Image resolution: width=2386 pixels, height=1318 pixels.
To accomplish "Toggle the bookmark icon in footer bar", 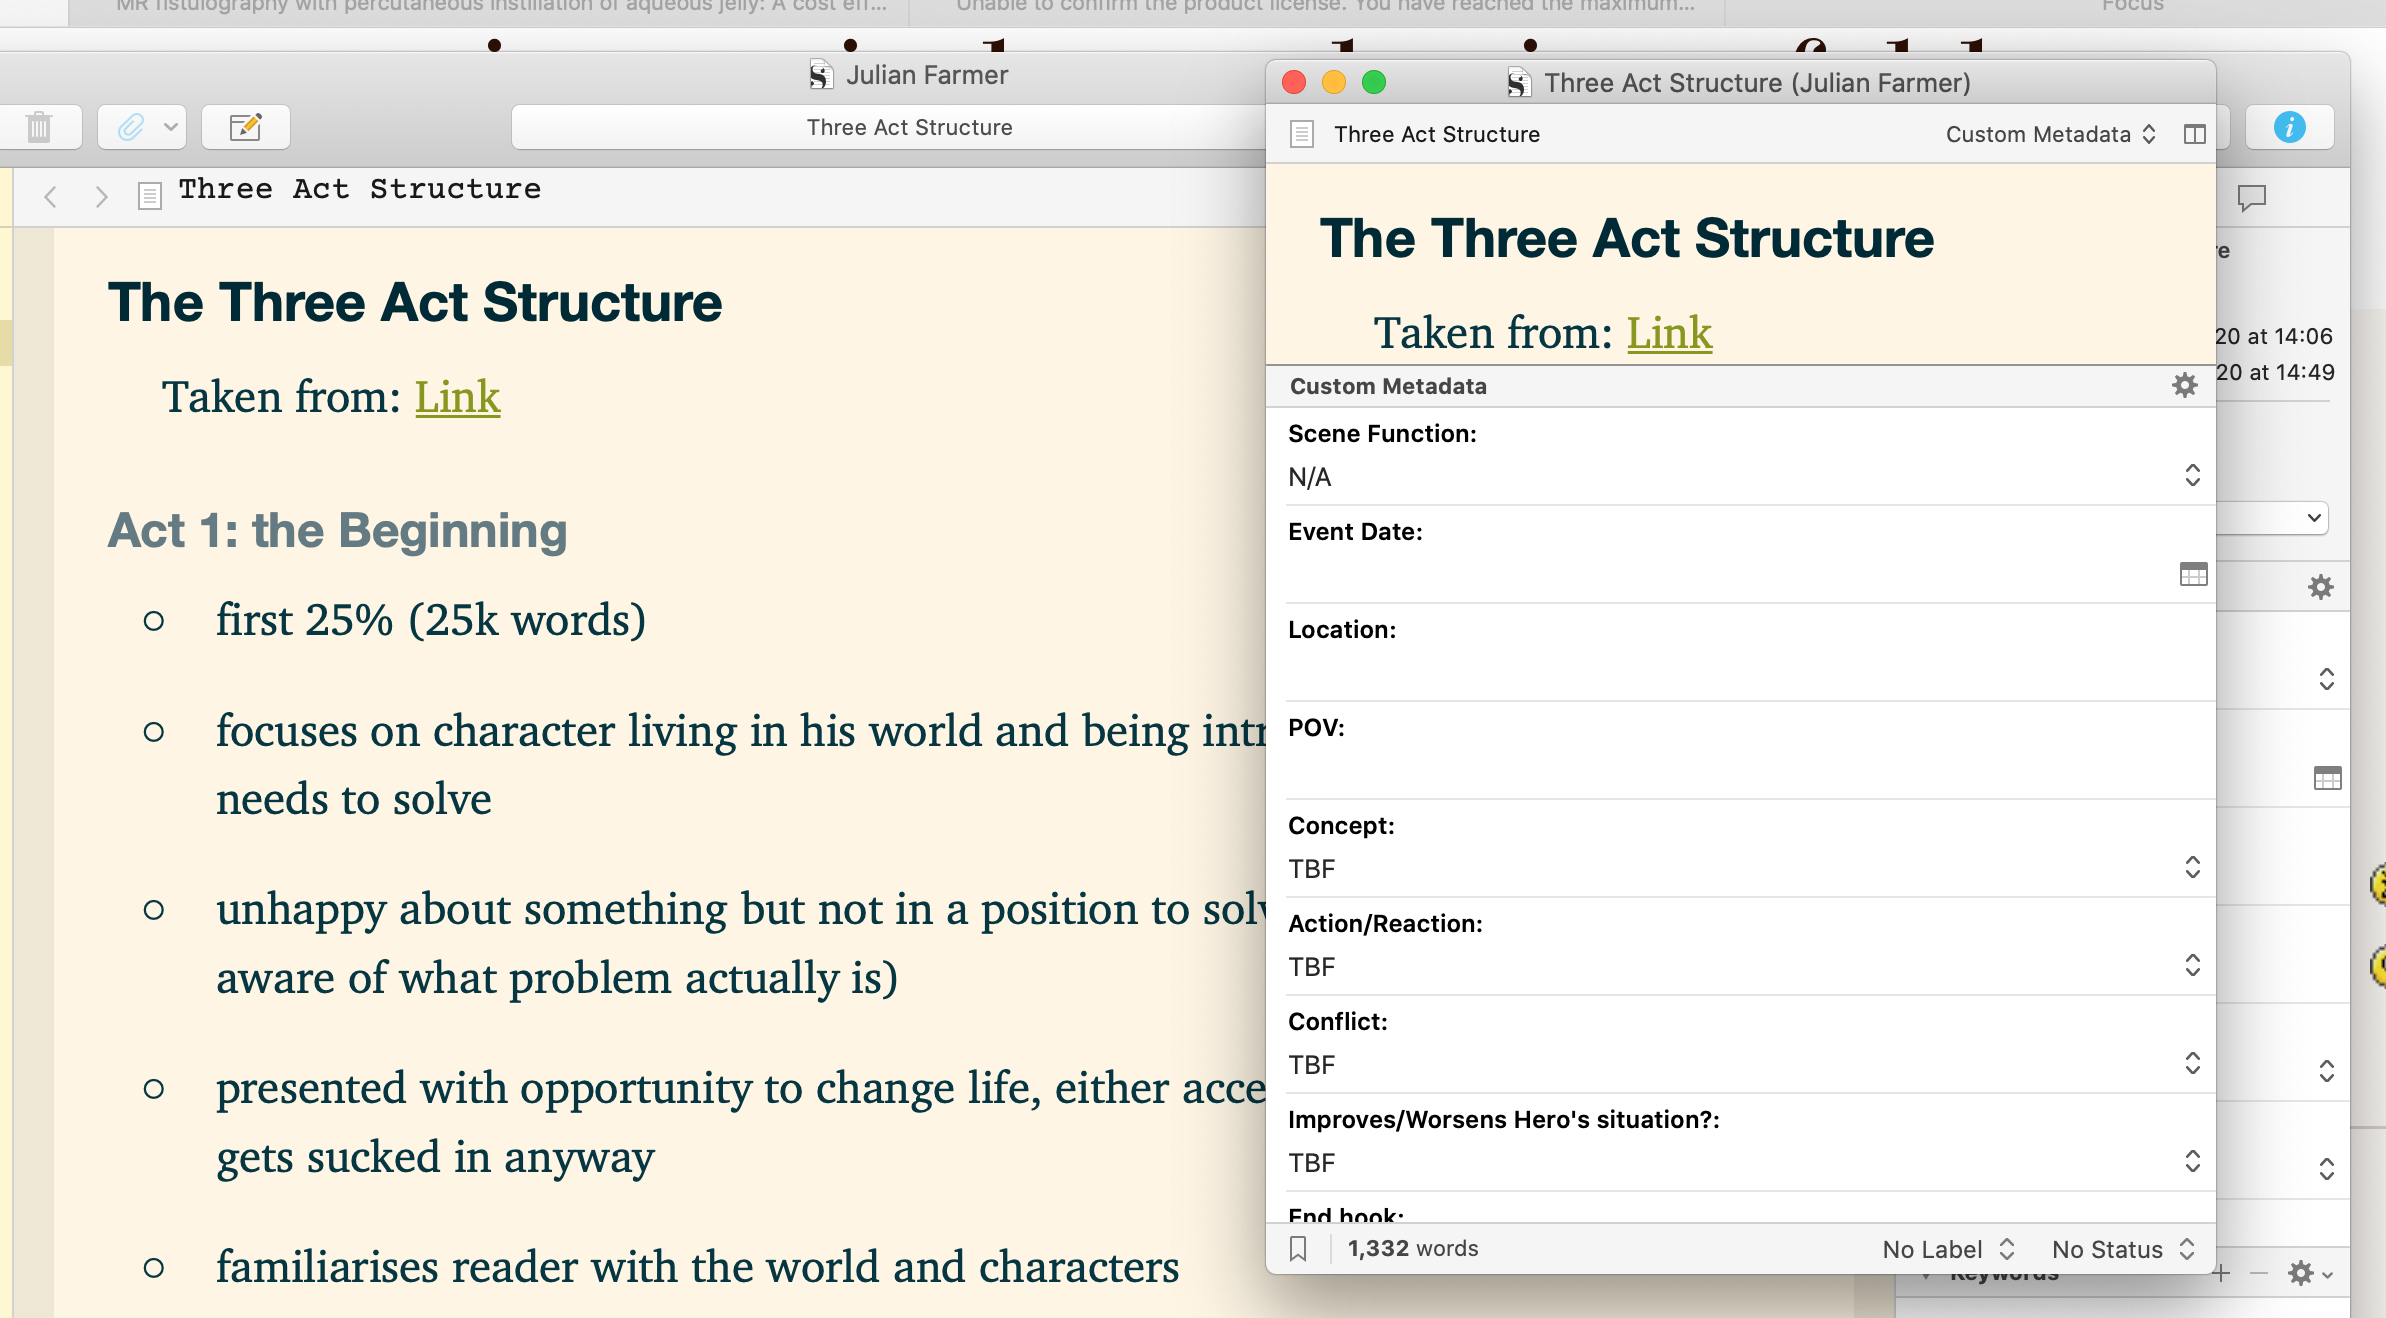I will (x=1299, y=1248).
